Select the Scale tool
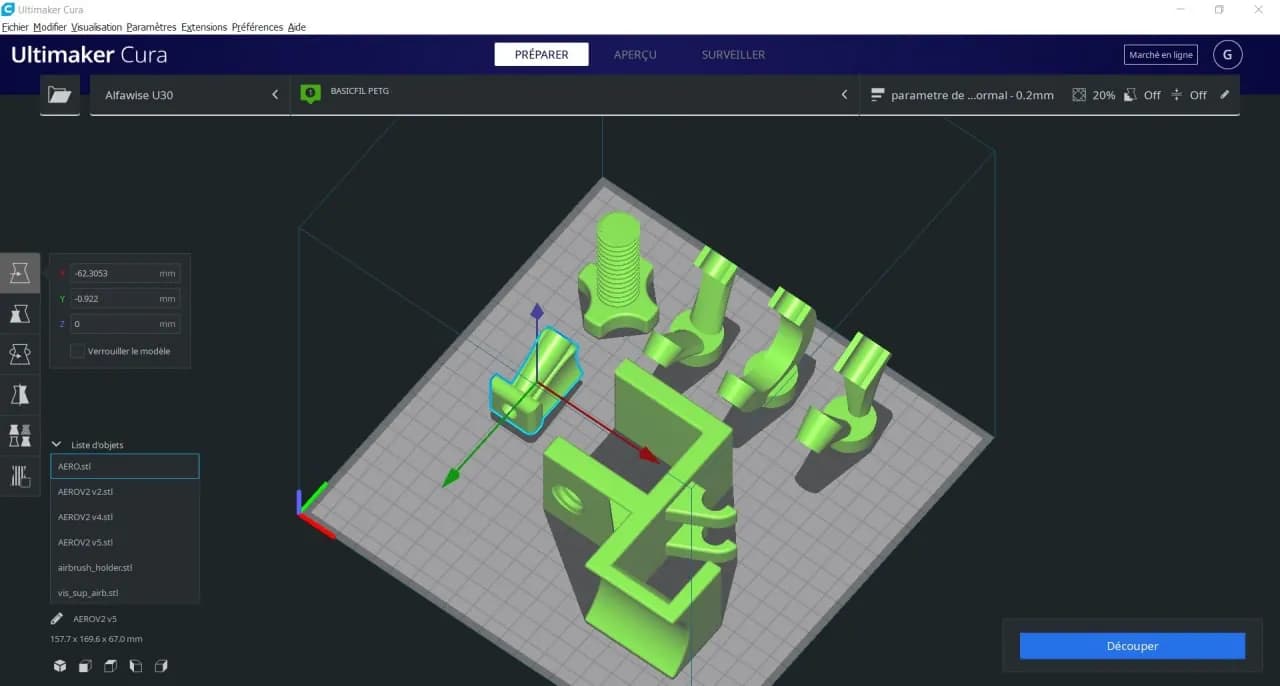 click(x=20, y=313)
